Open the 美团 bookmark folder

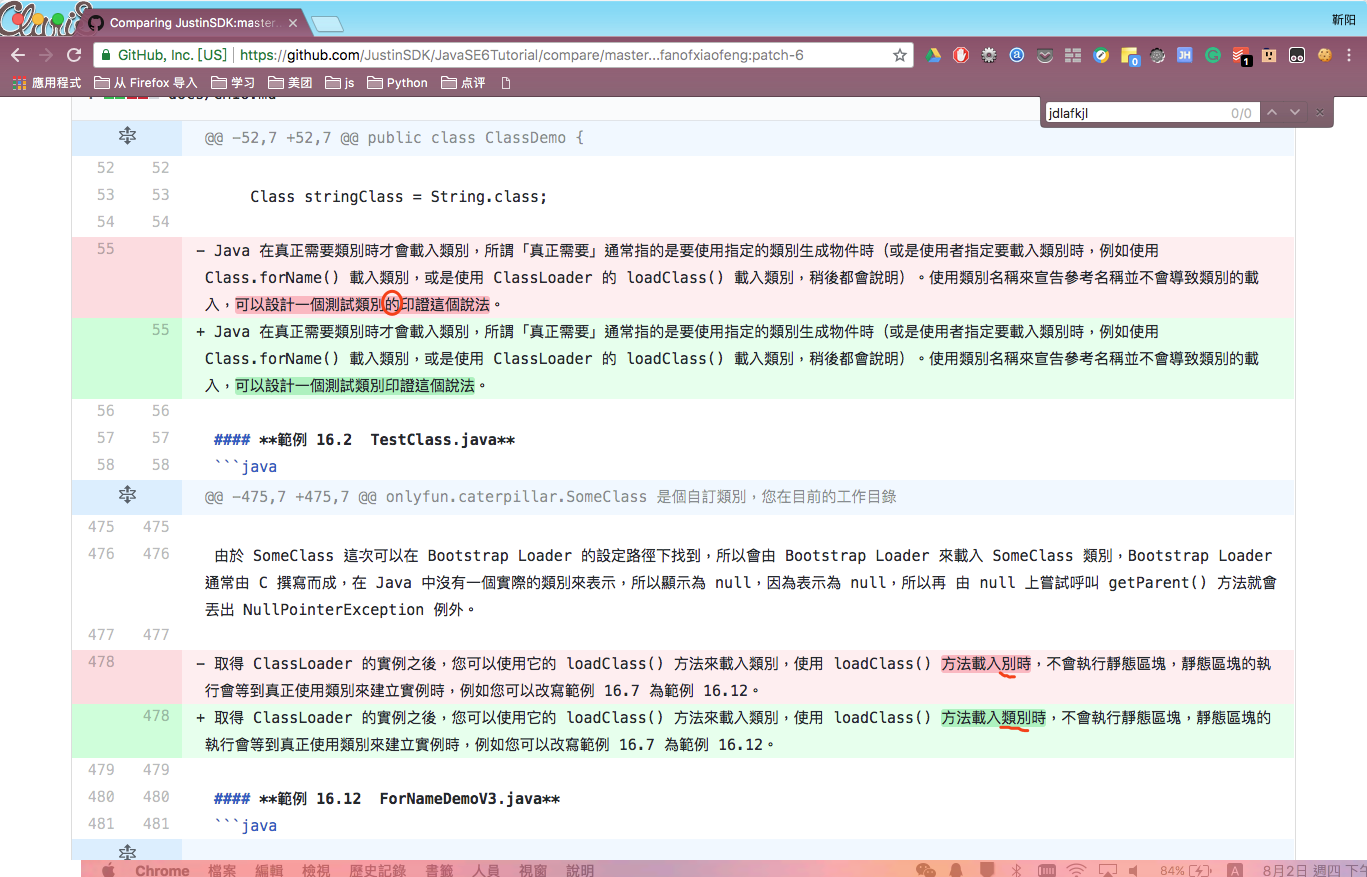(290, 83)
